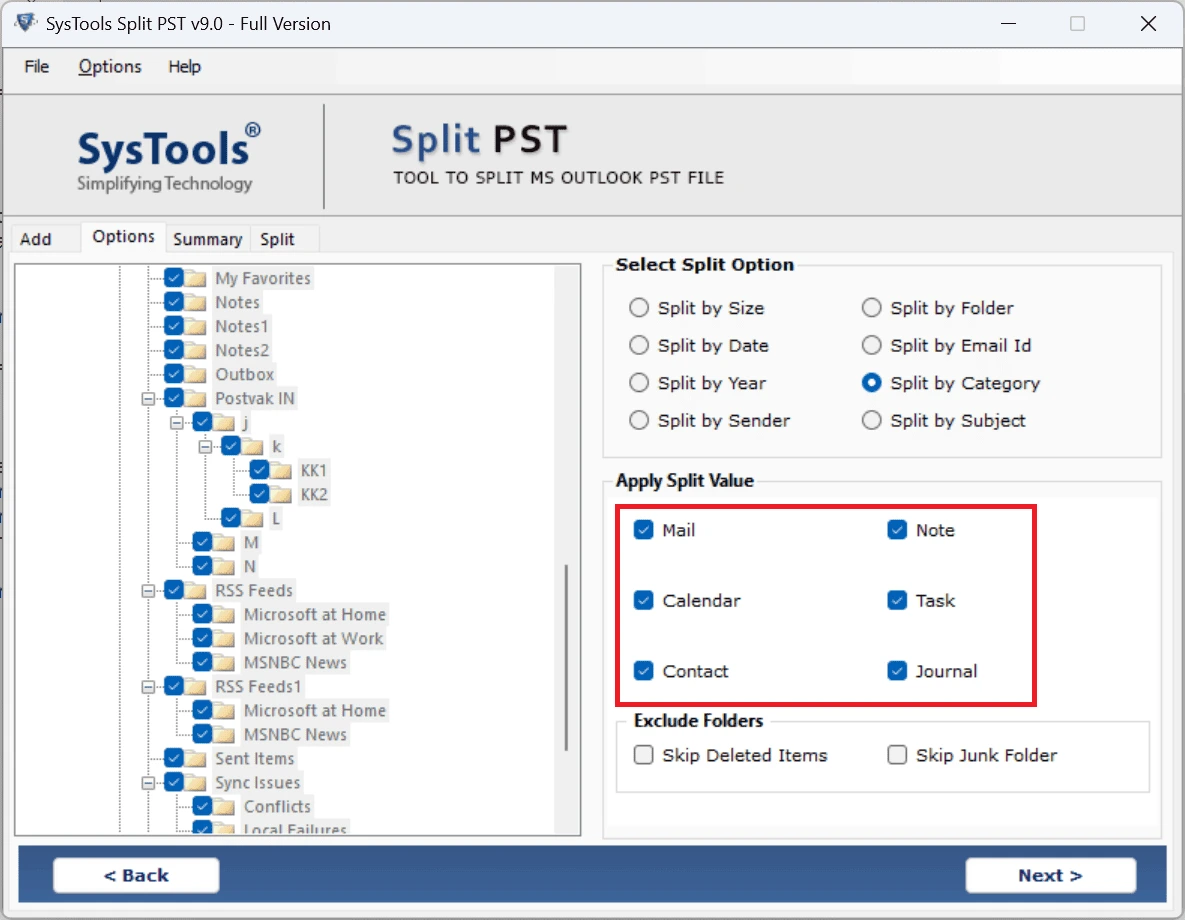Viewport: 1185px width, 920px height.
Task: Click the Notes2 folder icon
Action: pos(196,350)
